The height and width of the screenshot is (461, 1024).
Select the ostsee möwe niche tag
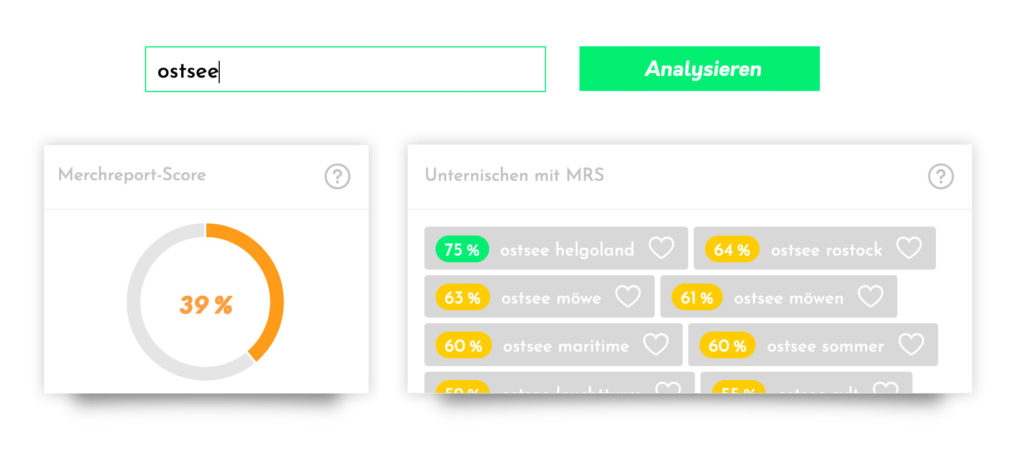coord(539,296)
